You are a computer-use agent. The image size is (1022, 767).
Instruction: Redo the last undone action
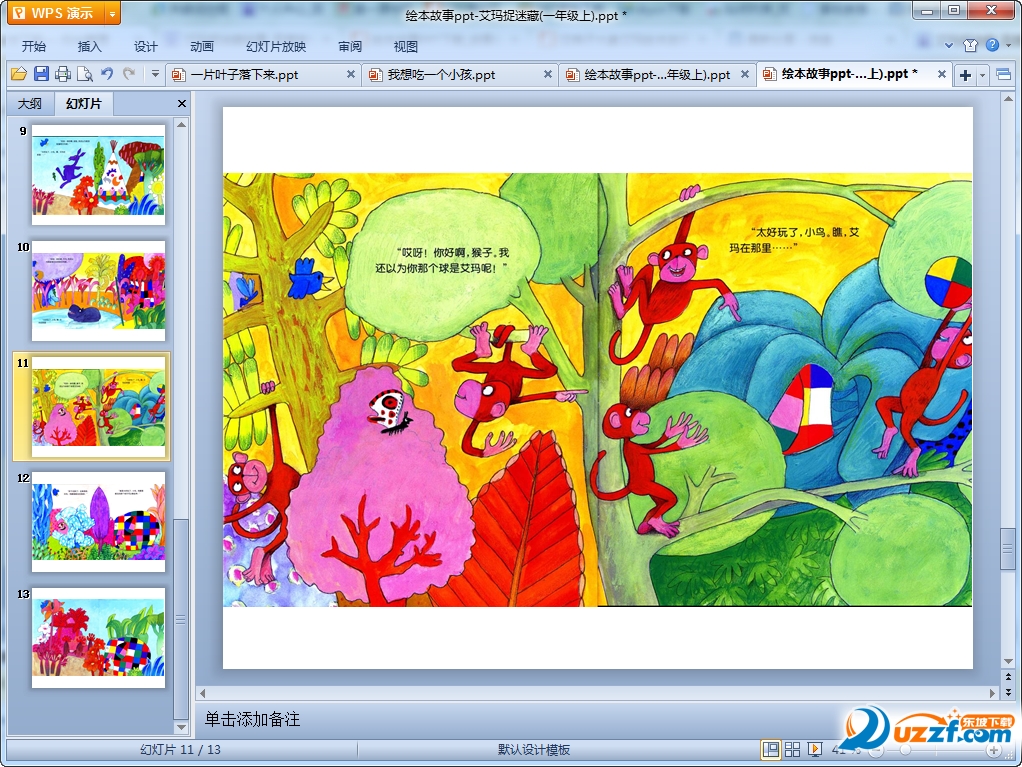click(x=129, y=74)
